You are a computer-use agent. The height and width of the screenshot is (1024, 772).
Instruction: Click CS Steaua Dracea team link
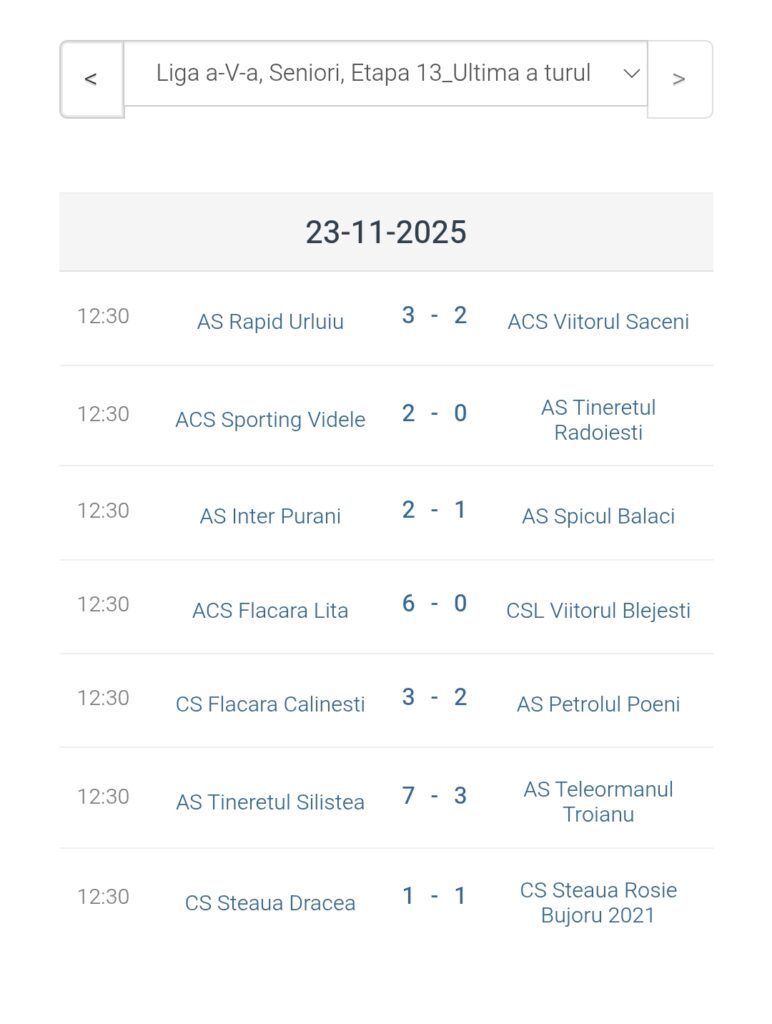click(270, 903)
